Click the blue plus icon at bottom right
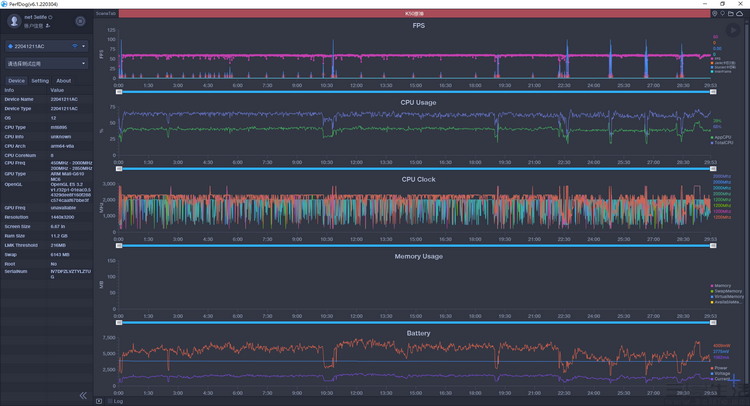Screen dimensions: 750x406 click(735, 380)
